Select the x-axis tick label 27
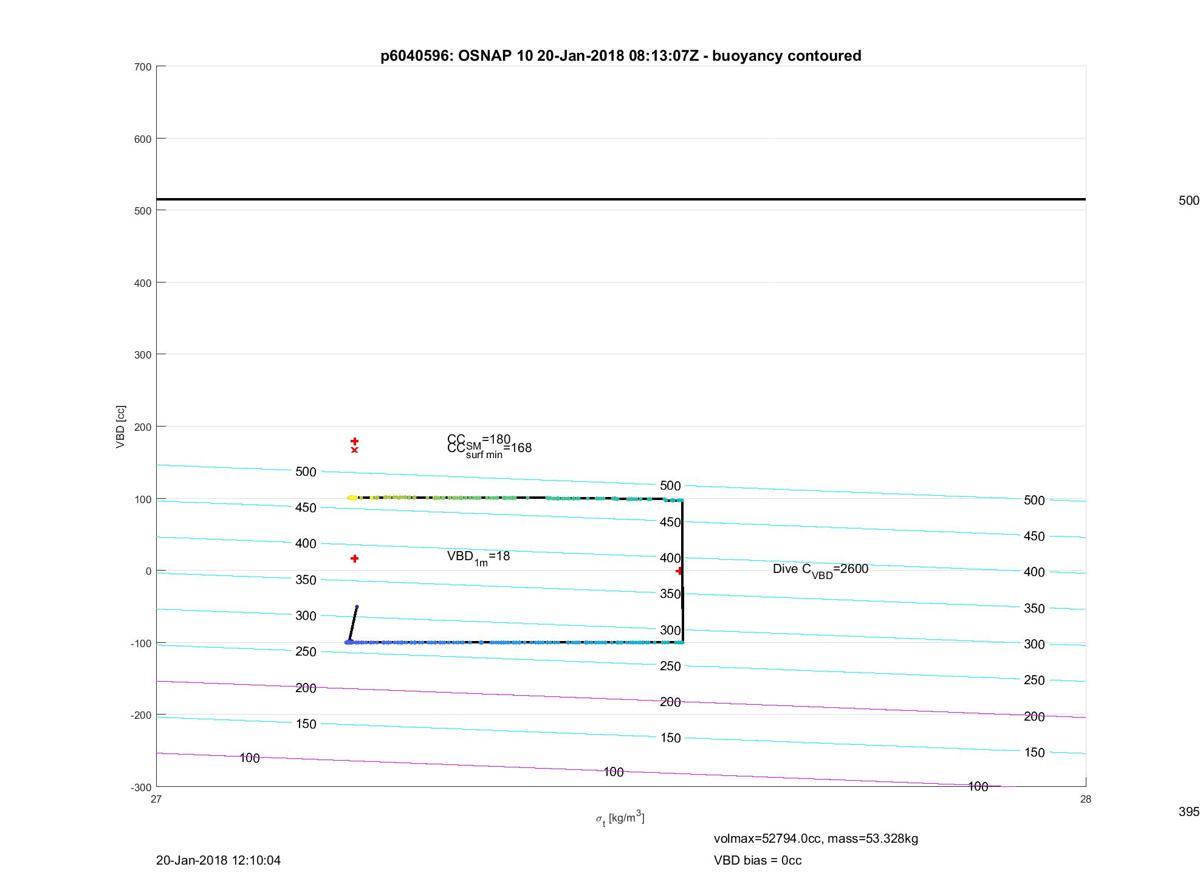The image size is (1200, 885). pyautogui.click(x=156, y=799)
